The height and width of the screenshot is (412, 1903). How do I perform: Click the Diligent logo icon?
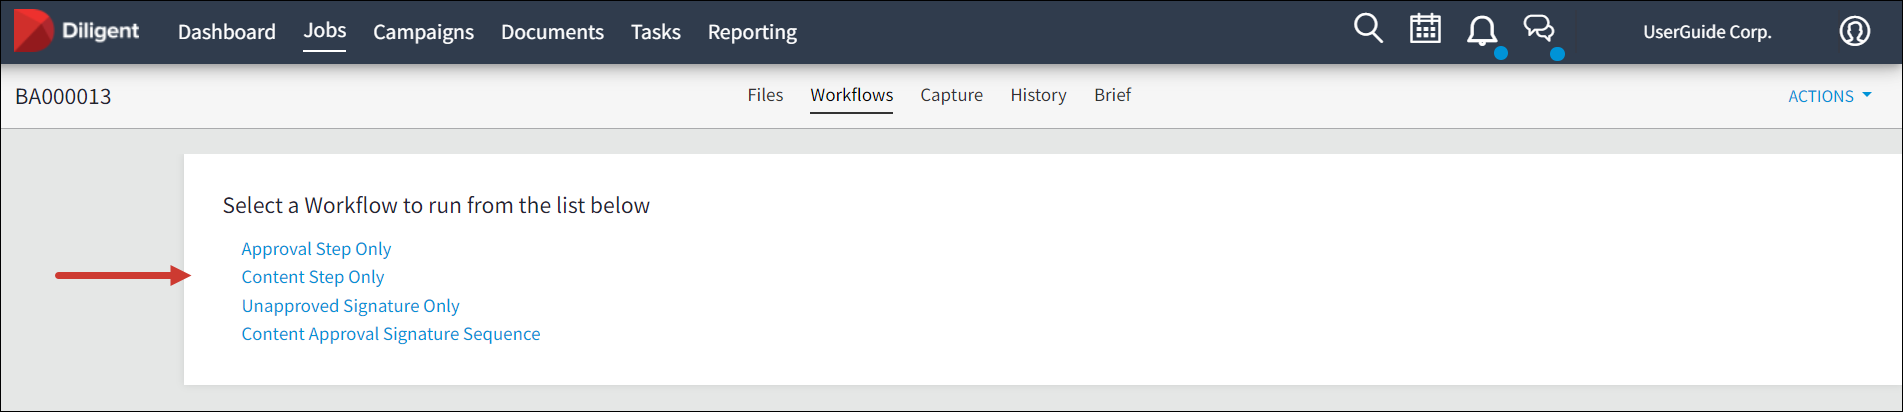click(33, 31)
